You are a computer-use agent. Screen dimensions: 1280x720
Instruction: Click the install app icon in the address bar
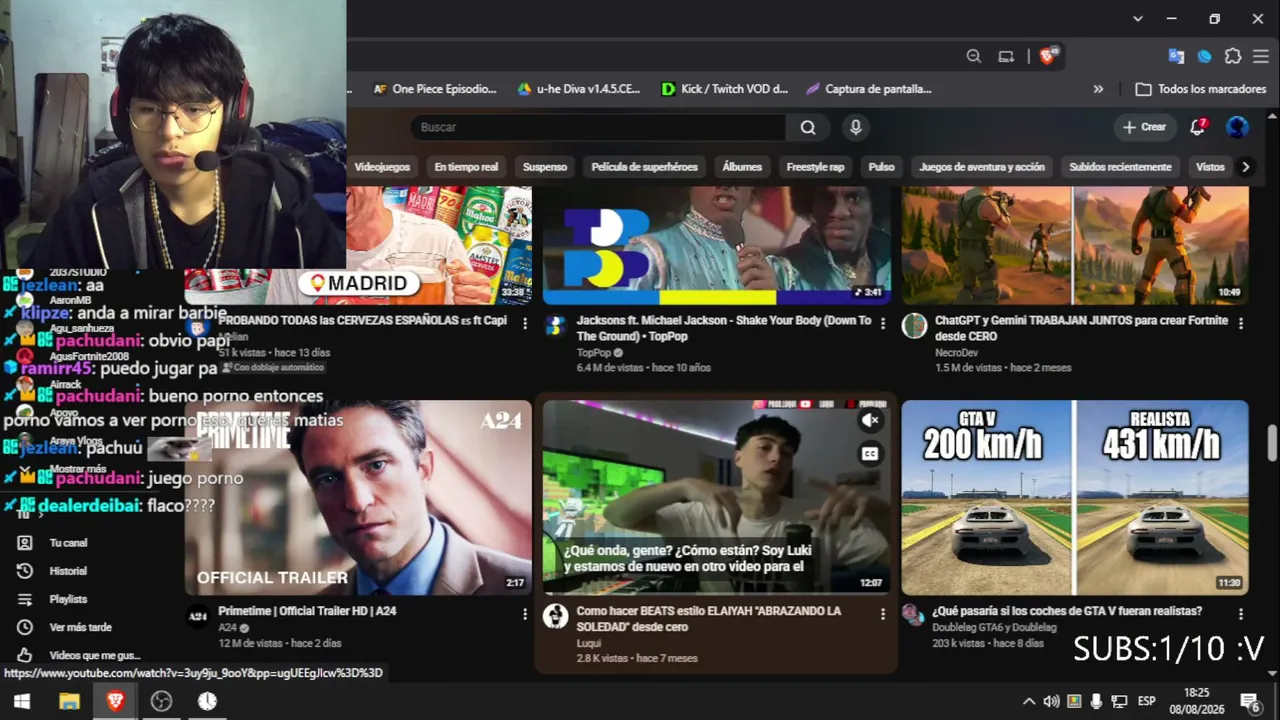1006,57
